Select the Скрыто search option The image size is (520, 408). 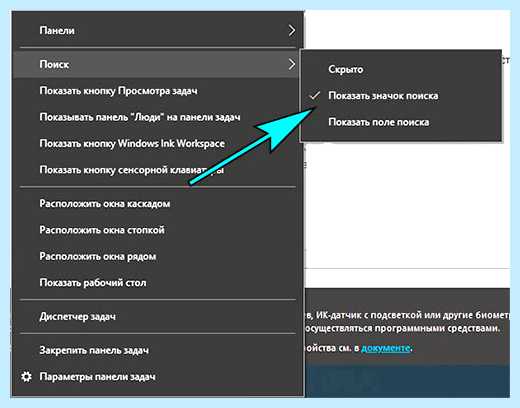[x=401, y=69]
